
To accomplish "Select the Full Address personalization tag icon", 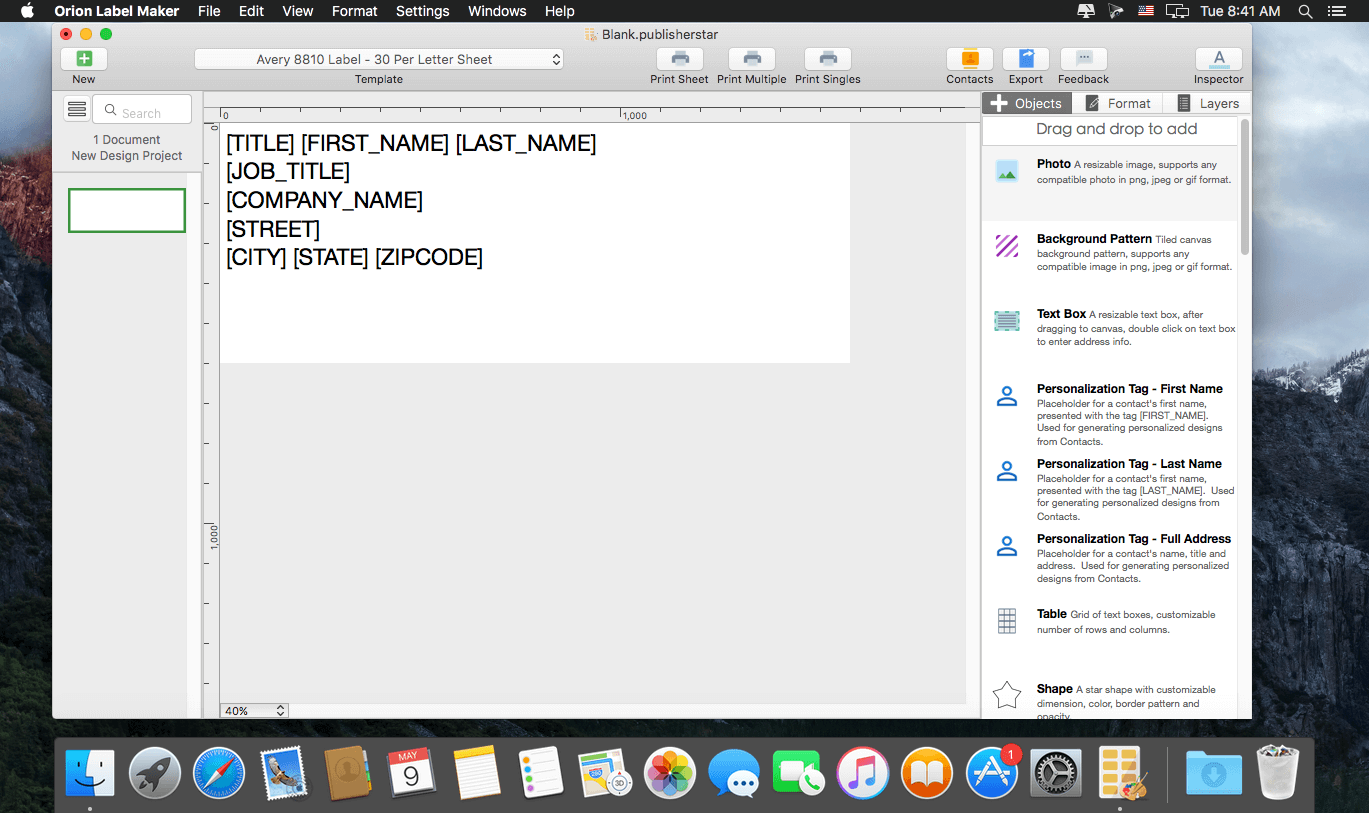I will point(1007,546).
